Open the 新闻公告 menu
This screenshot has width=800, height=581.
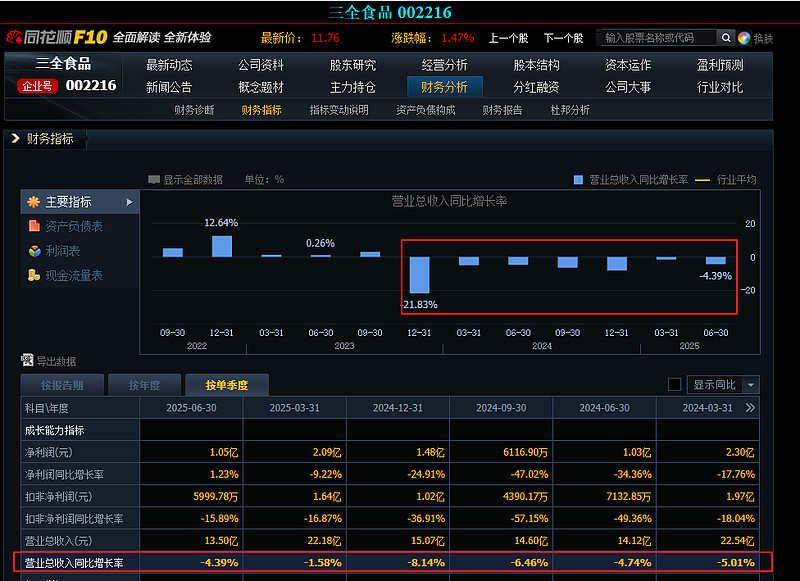pyautogui.click(x=169, y=87)
